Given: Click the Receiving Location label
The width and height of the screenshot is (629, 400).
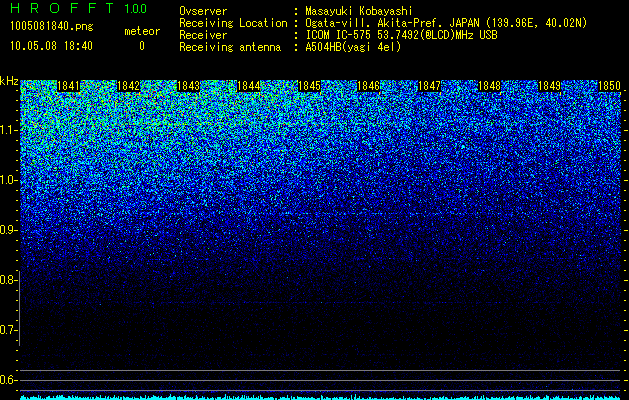Looking at the screenshot, I should tap(233, 23).
